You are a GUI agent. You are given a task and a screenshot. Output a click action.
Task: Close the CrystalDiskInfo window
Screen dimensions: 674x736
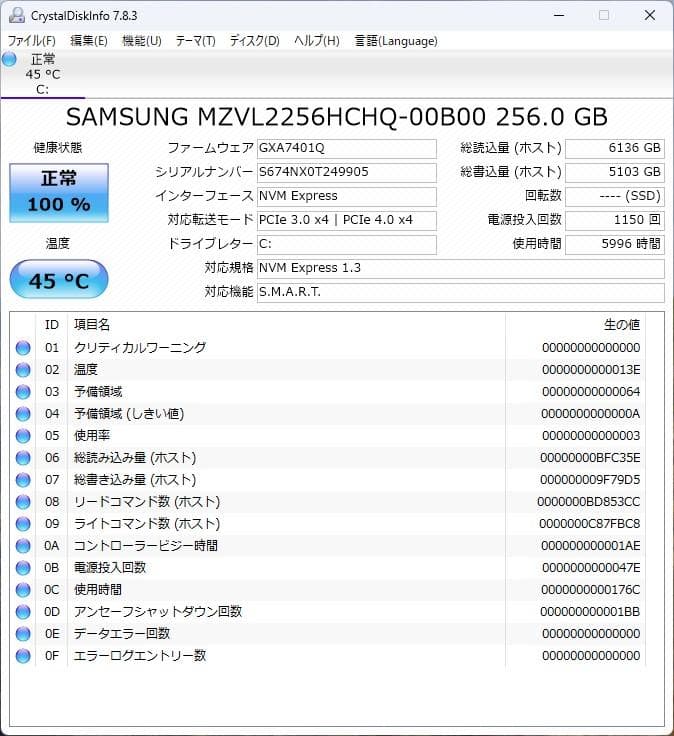click(650, 15)
